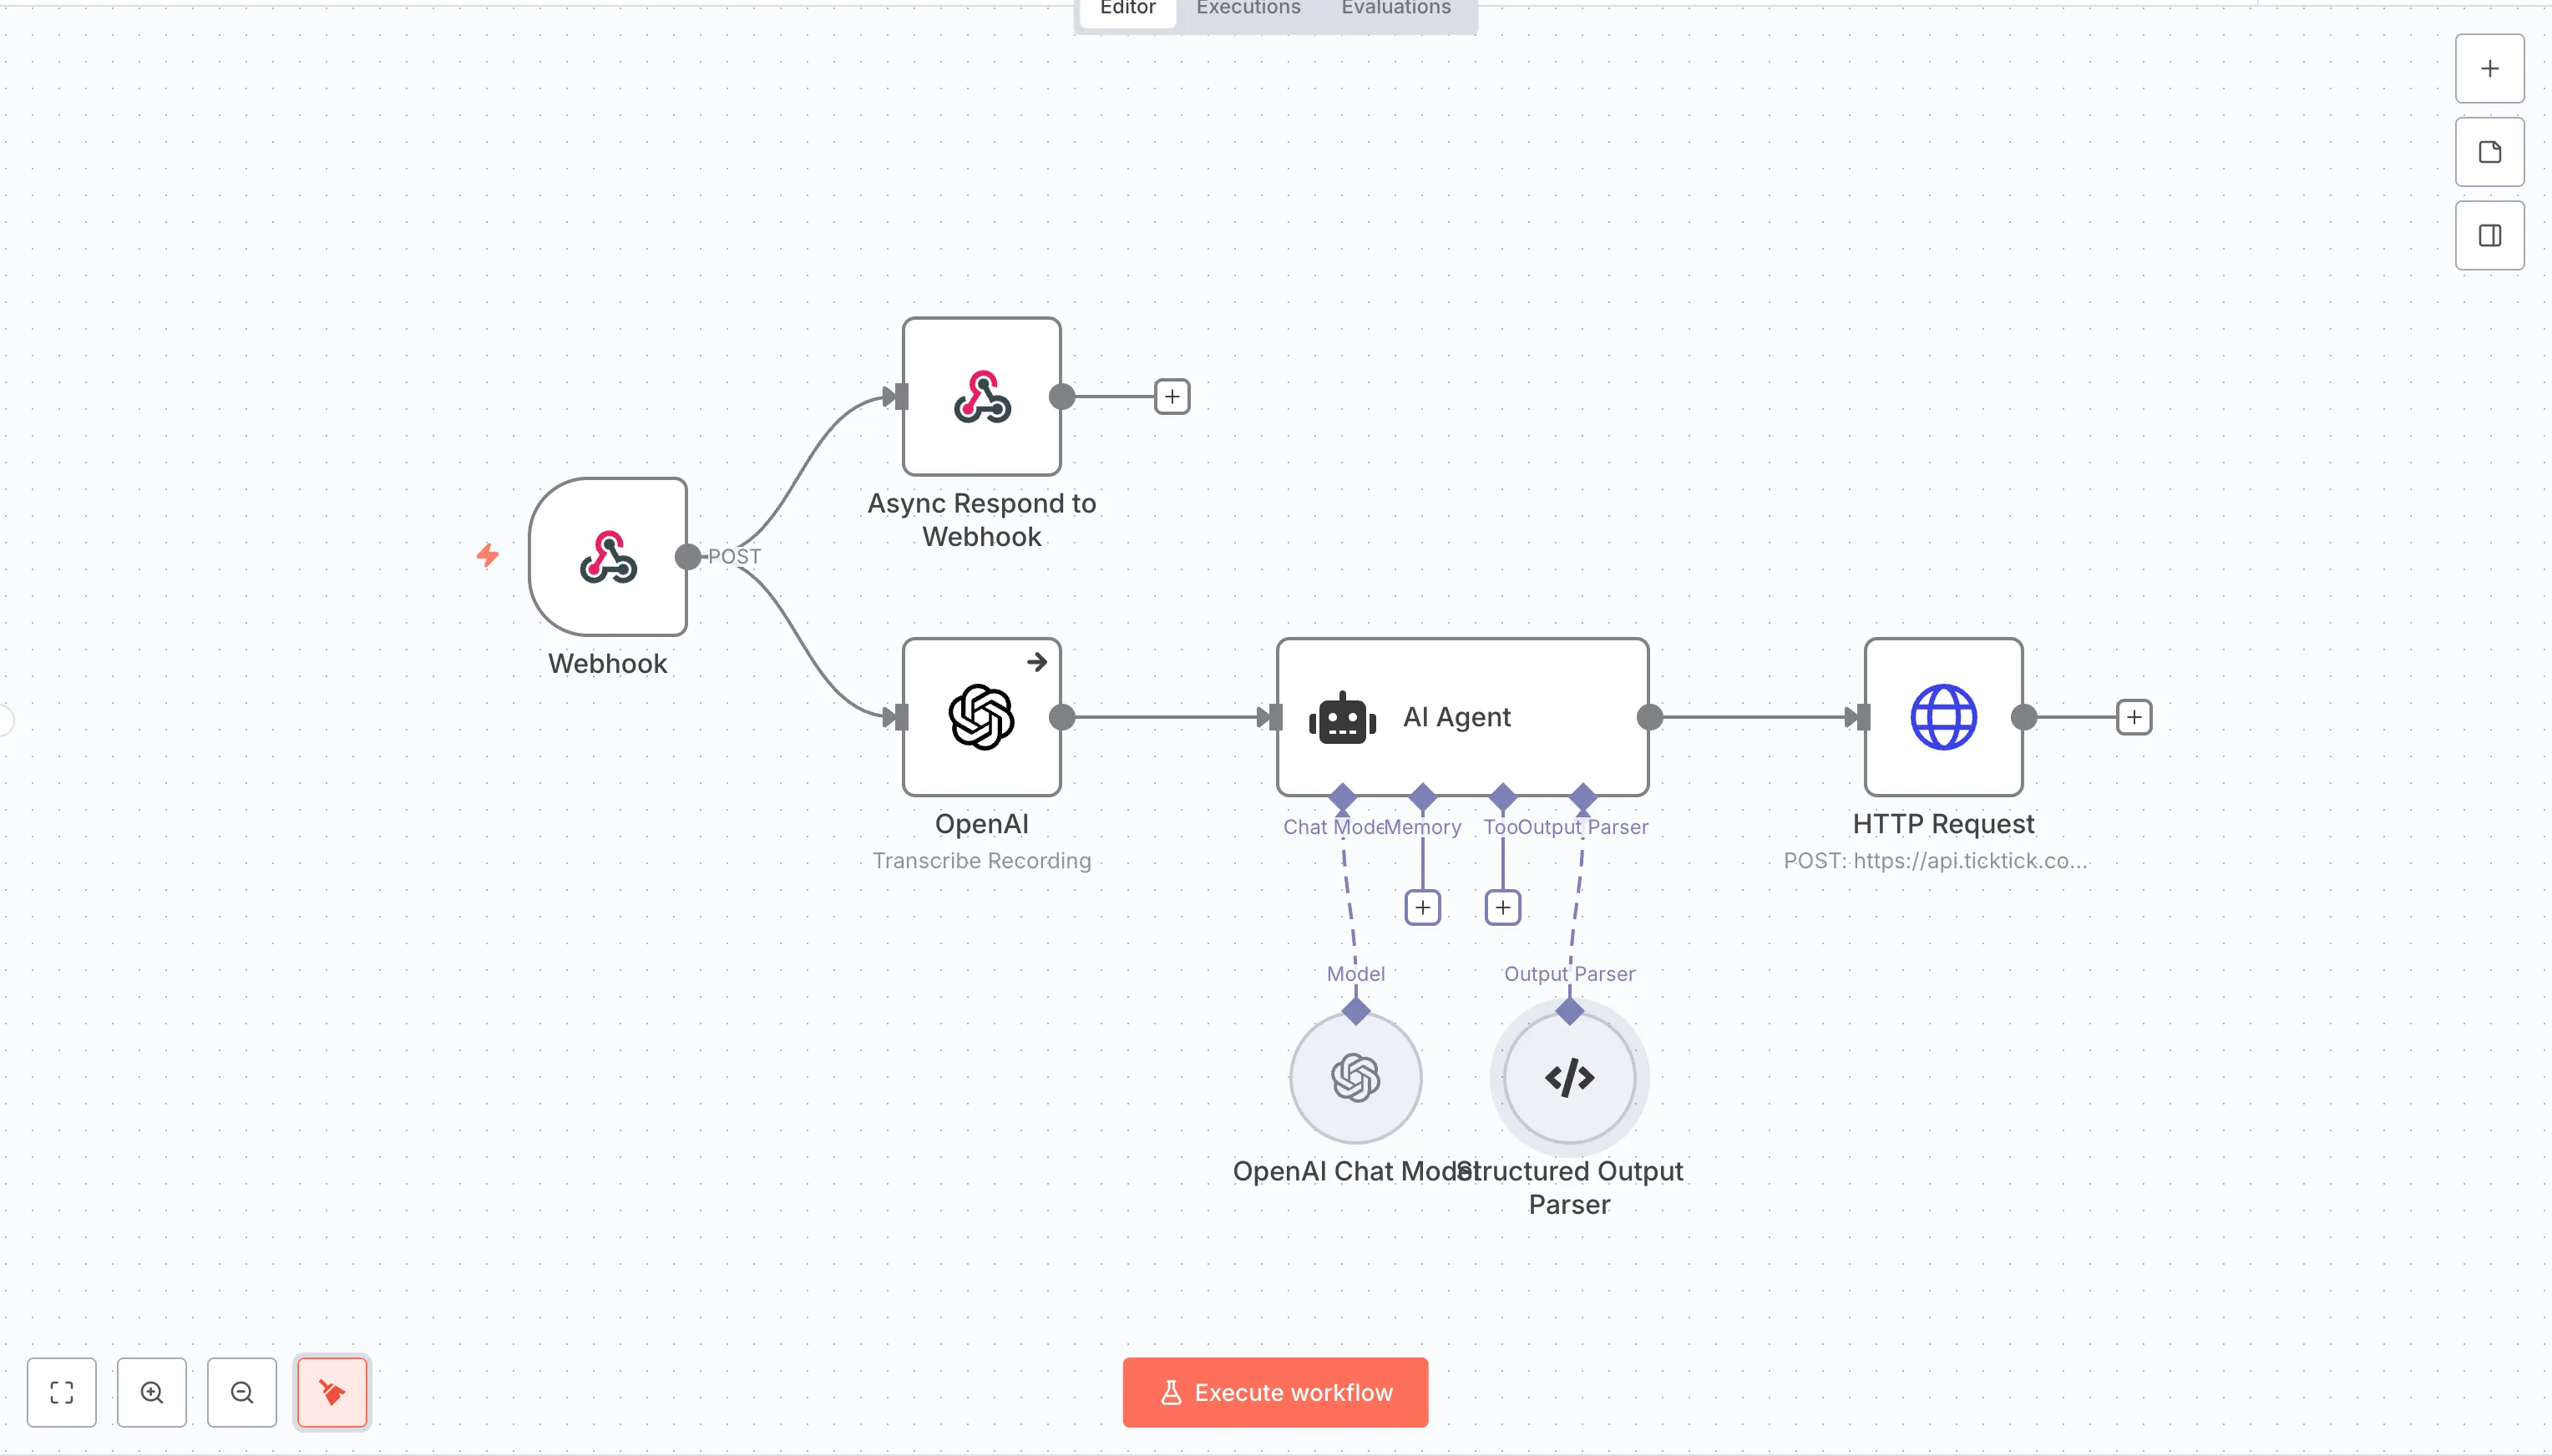Click the Output Parser diamond connector on AI Agent
2552x1456 pixels.
1582,797
